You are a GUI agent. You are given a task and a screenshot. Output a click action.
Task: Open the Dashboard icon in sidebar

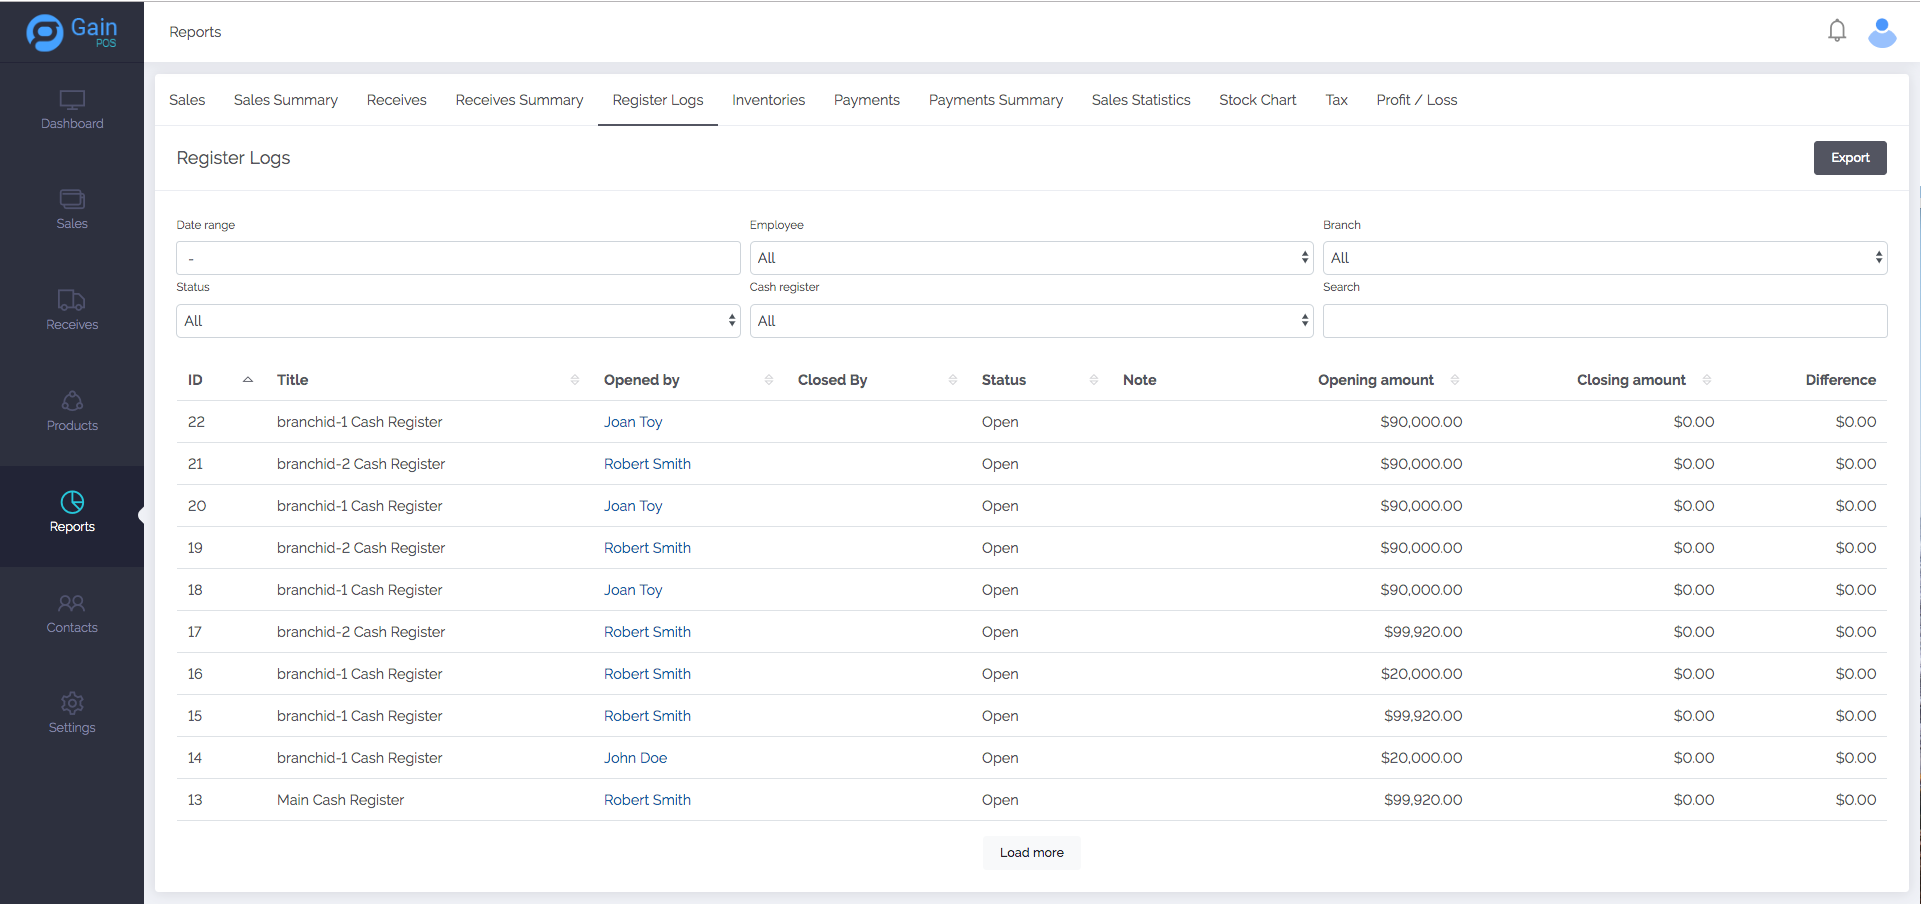point(72,101)
